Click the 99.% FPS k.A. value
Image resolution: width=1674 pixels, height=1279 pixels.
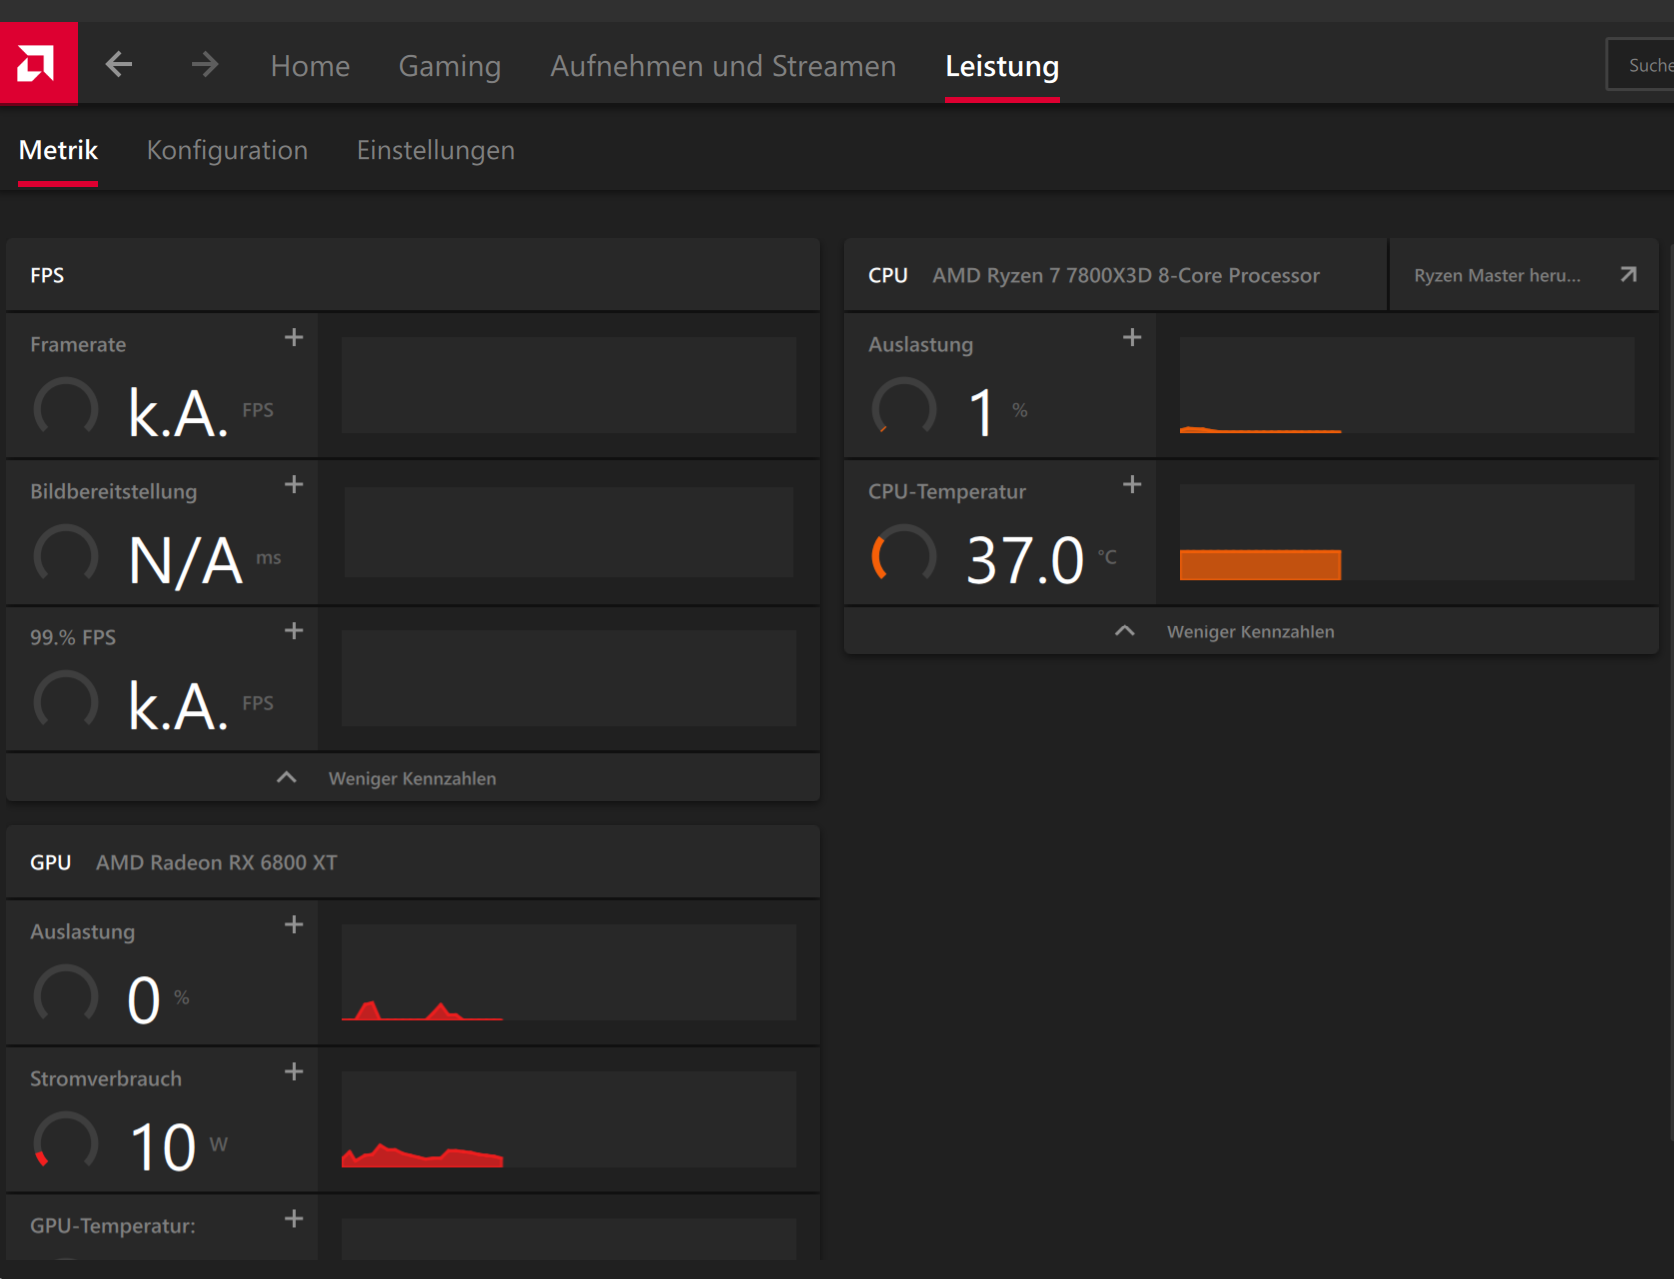(179, 705)
